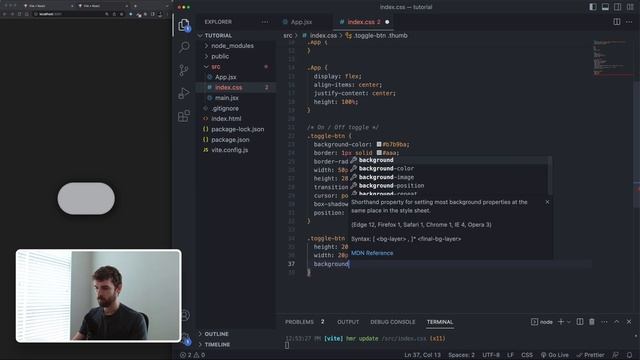Open App.jsx in the file explorer
The height and width of the screenshot is (360, 640).
pos(236,77)
